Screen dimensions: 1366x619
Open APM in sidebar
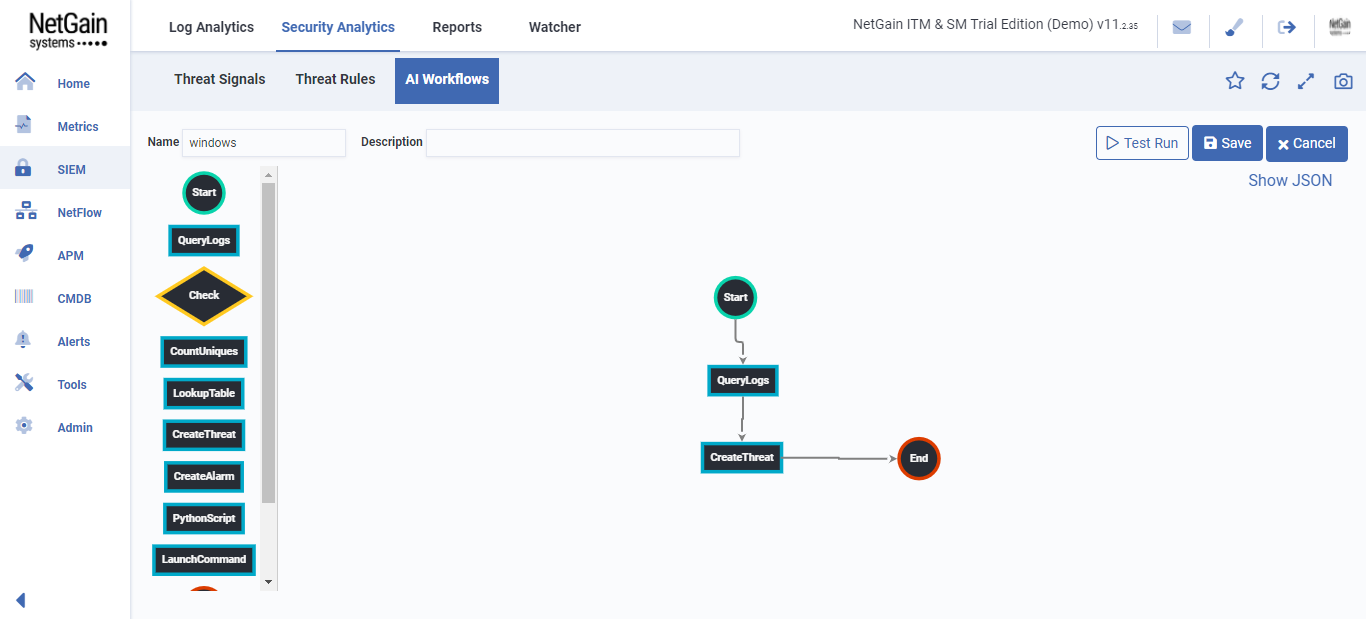point(65,256)
